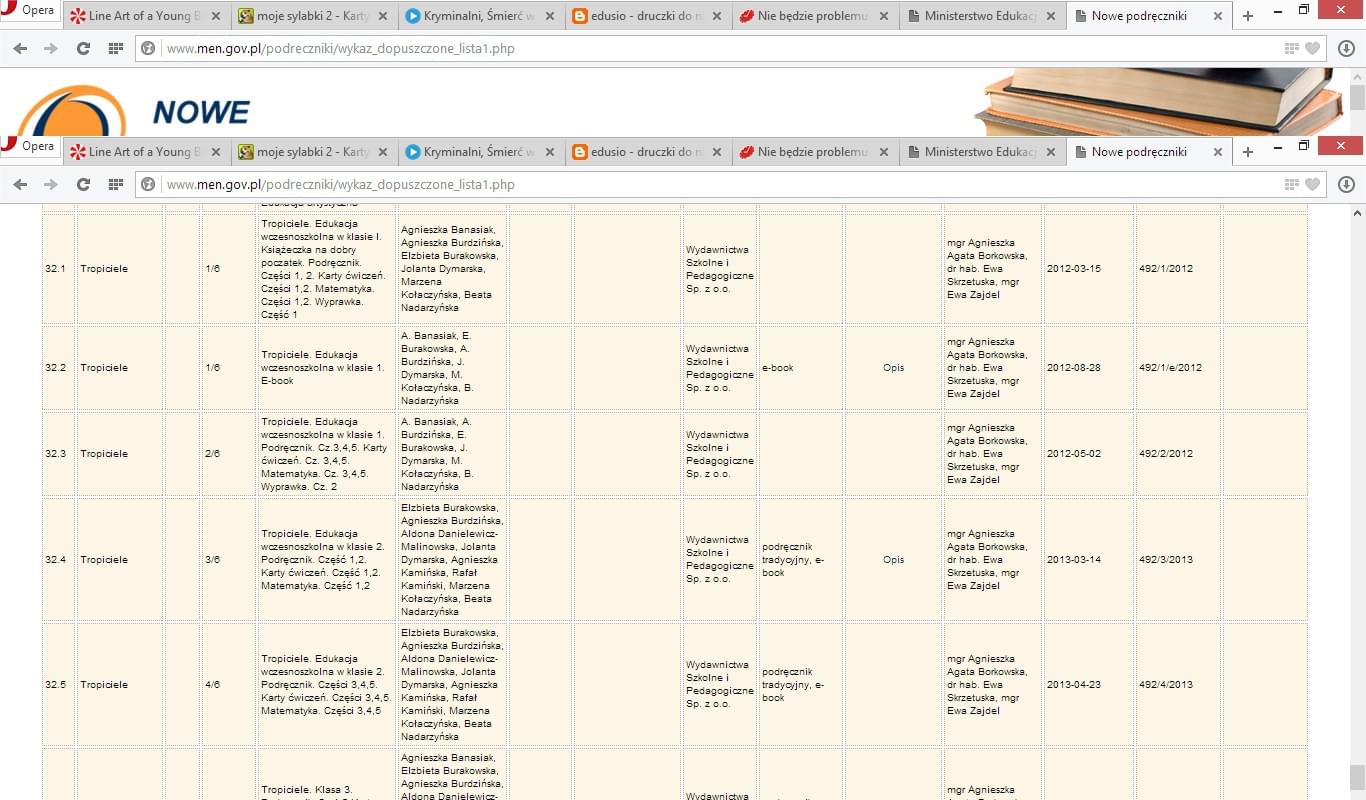Select approval number 492/3/2013
The image size is (1366, 800).
(1165, 560)
